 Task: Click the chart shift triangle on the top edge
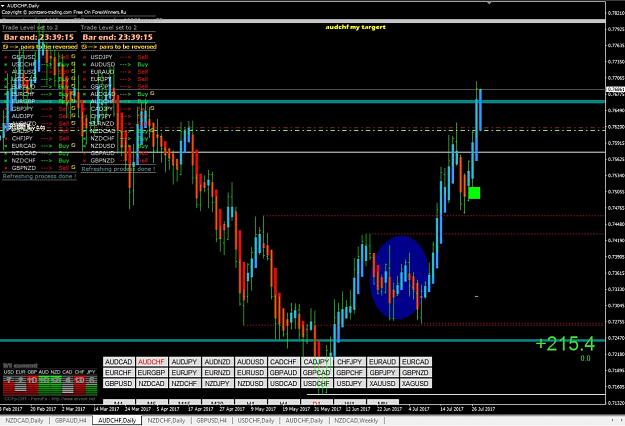pos(489,3)
